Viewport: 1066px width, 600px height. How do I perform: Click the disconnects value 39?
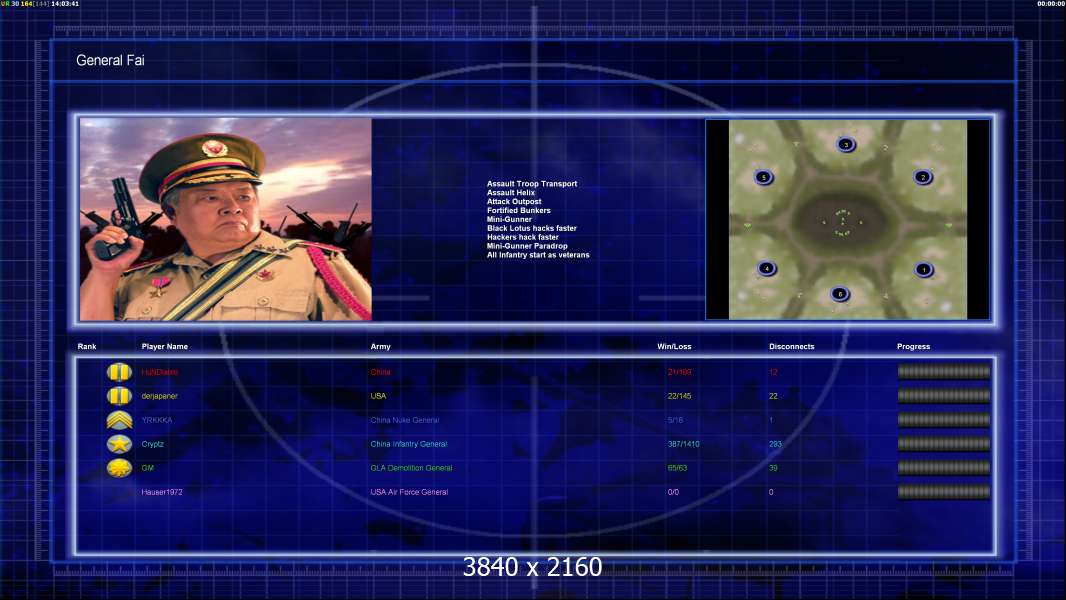click(773, 467)
